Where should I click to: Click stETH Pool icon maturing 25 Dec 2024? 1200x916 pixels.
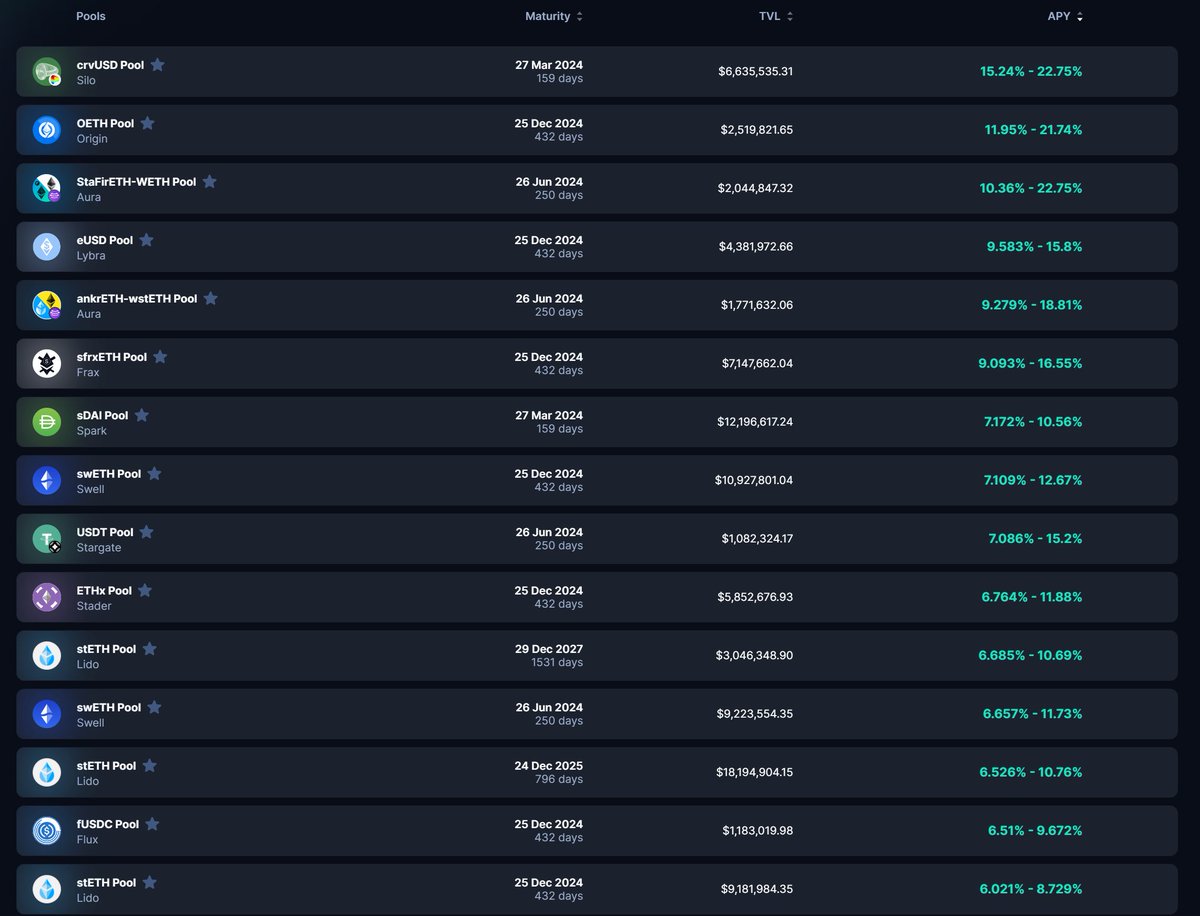pos(47,889)
